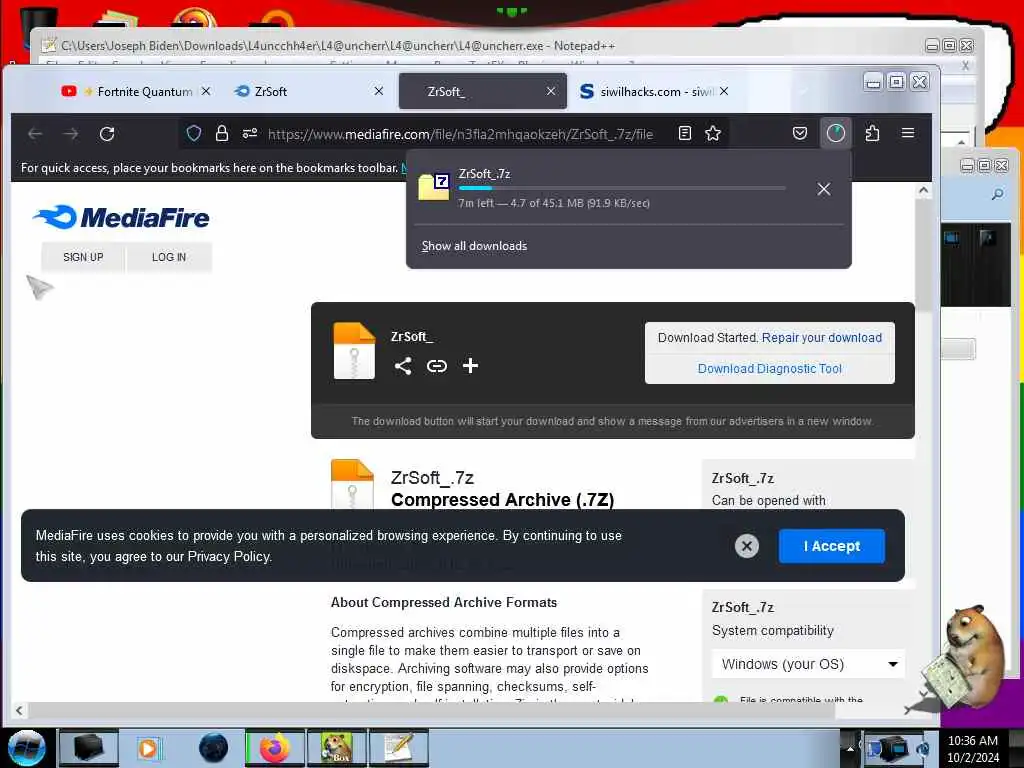Open Repair your download link
Image resolution: width=1024 pixels, height=768 pixels.
pyautogui.click(x=822, y=338)
